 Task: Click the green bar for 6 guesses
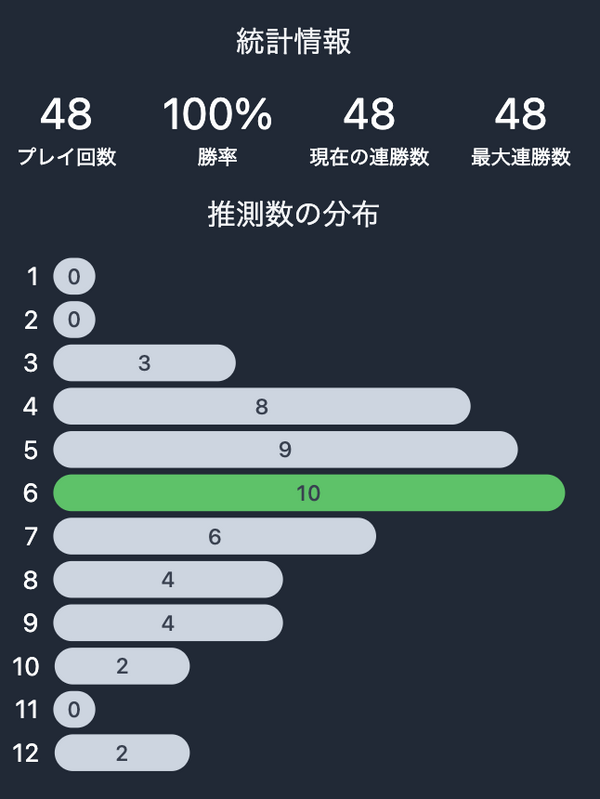[x=309, y=493]
